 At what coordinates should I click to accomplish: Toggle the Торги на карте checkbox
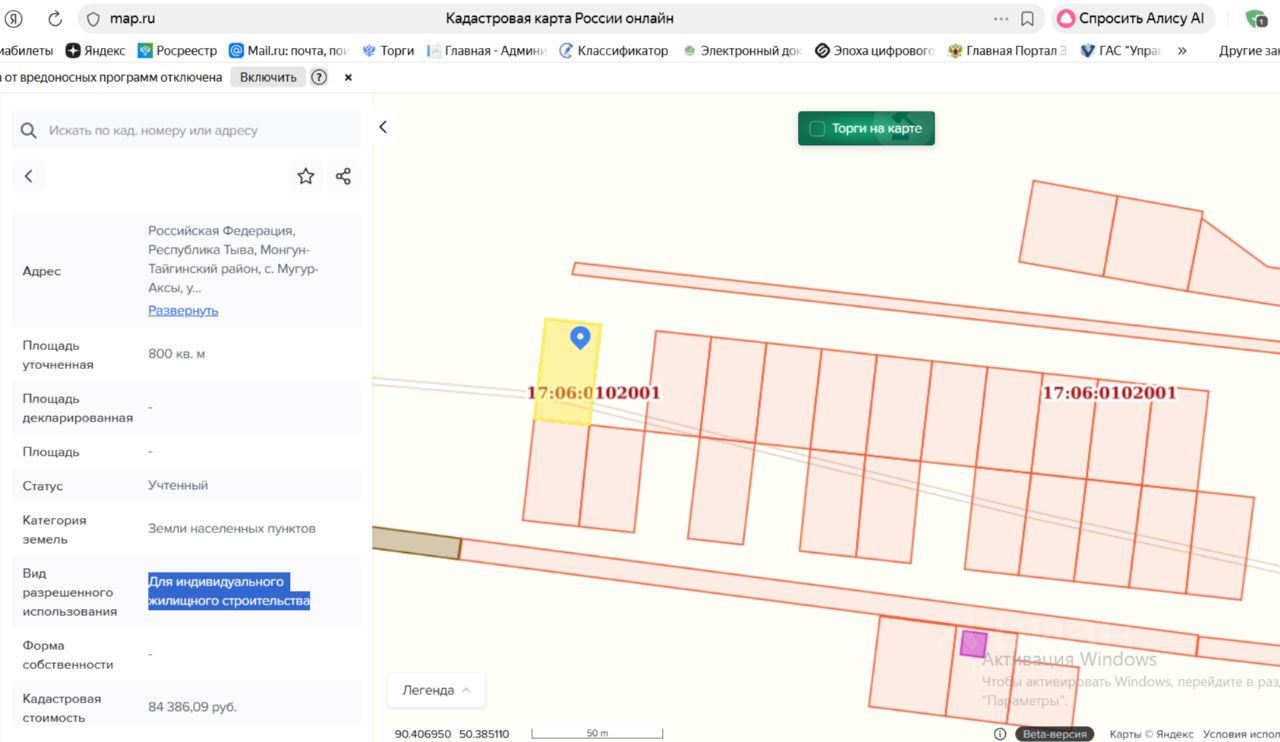coord(817,128)
